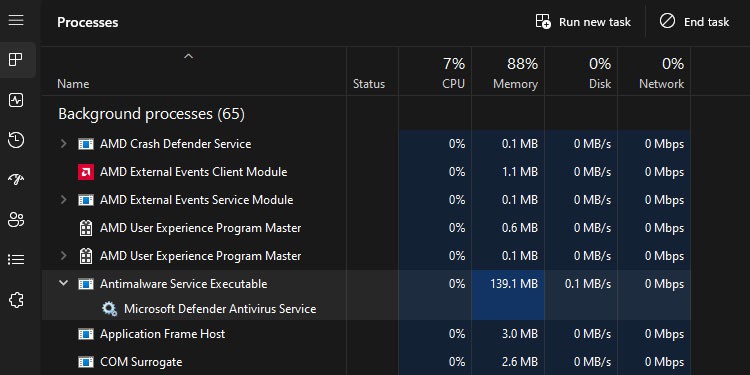The image size is (750, 375).
Task: Select the Processes page icon in sidebar
Action: pyautogui.click(x=16, y=60)
